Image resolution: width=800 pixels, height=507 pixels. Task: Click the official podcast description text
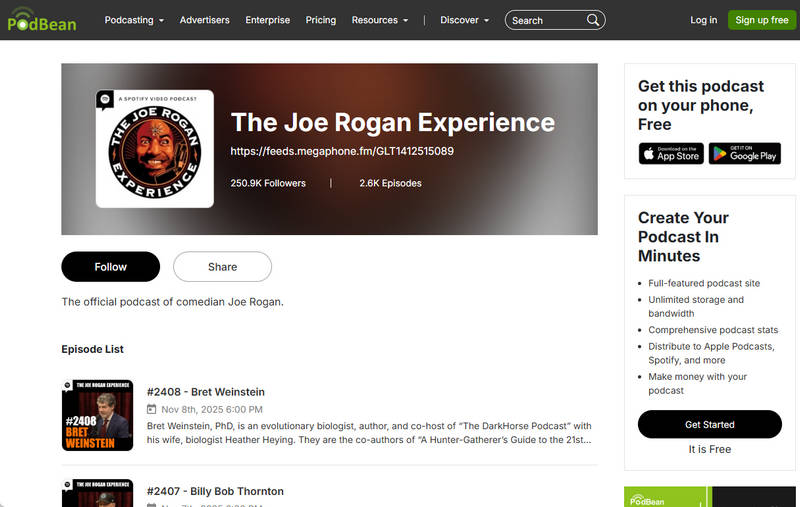(172, 302)
